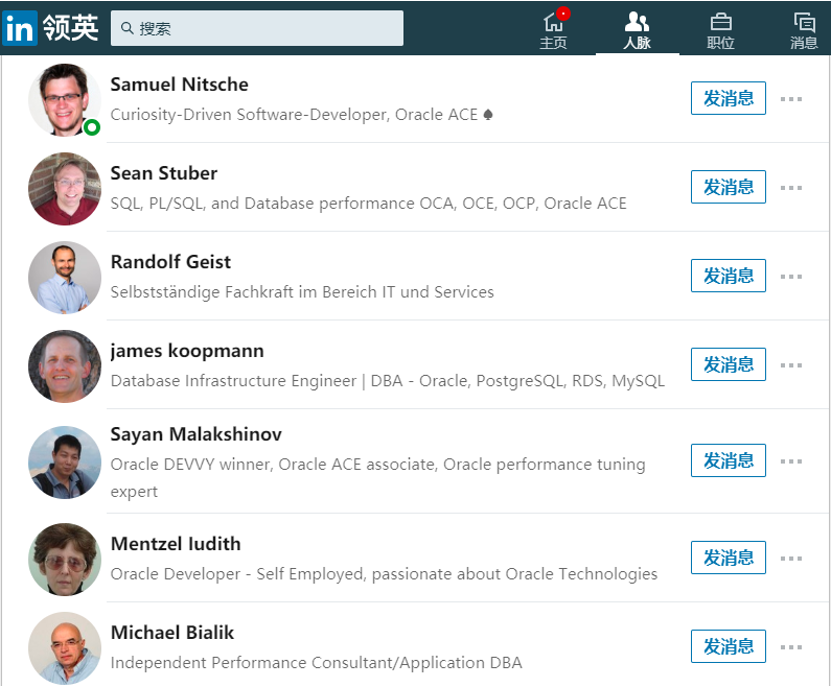Click 发消息 for Sean Stuber
Image resolution: width=832 pixels, height=686 pixels.
pos(728,187)
